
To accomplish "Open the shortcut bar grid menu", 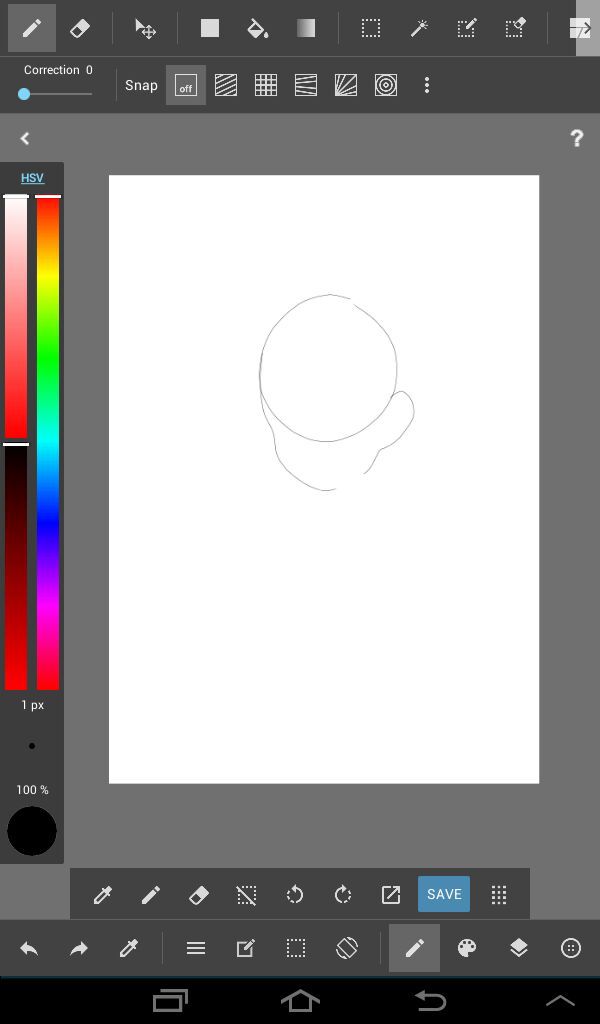I will point(499,895).
